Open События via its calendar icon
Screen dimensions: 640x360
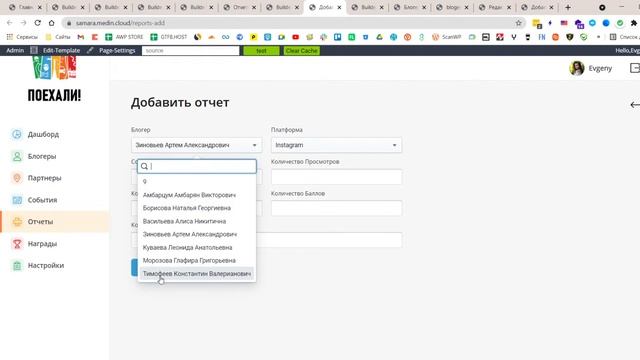17,200
